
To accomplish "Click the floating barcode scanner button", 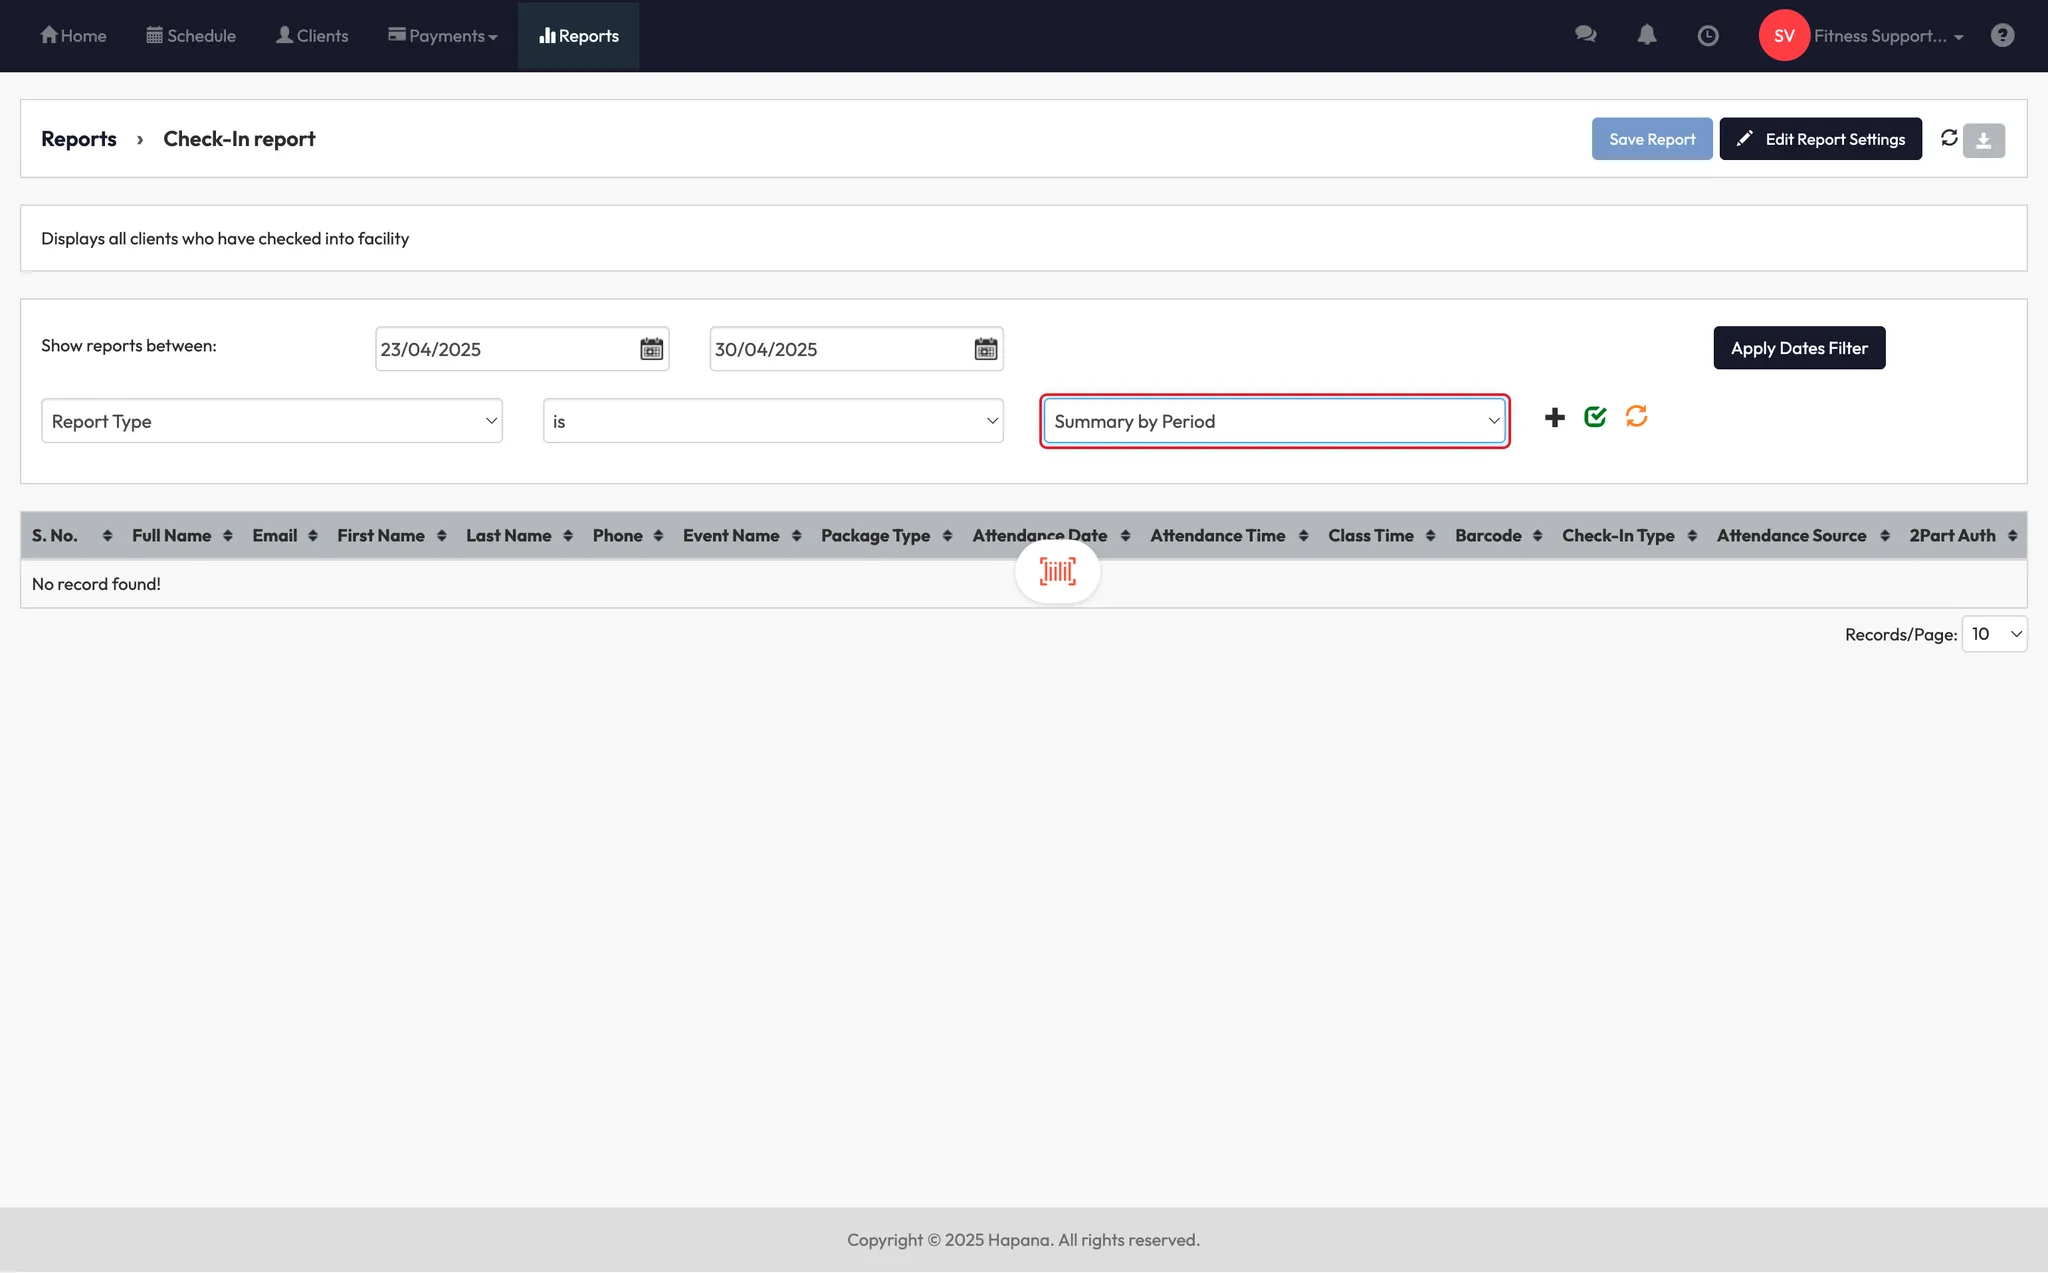I will (x=1057, y=572).
